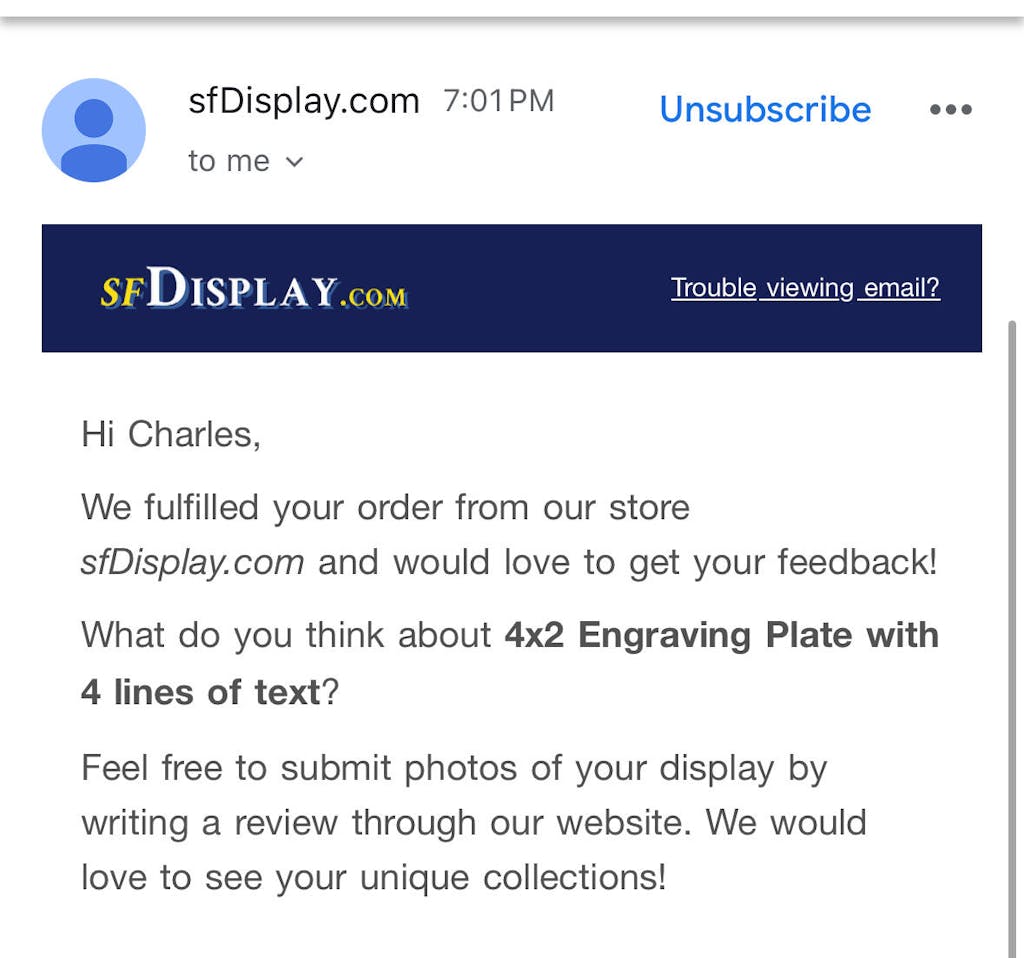This screenshot has height=958, width=1024.
Task: Click the sender's profile avatar
Action: pyautogui.click(x=94, y=131)
